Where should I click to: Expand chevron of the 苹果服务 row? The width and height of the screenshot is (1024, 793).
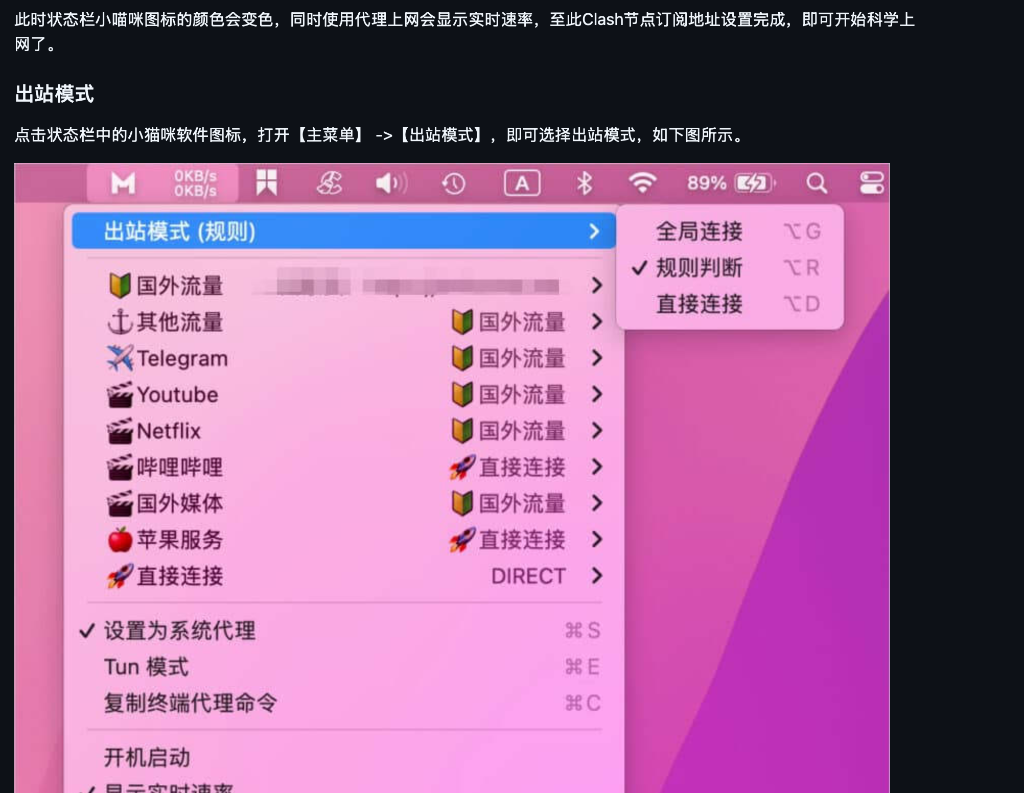[x=596, y=540]
